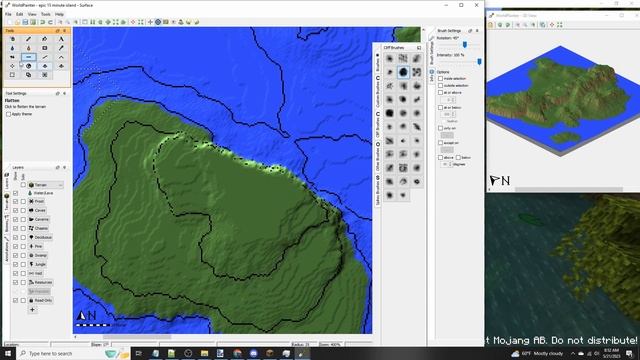This screenshot has height=360, width=640.
Task: Select the Sponge tool
Action: coord(45,48)
